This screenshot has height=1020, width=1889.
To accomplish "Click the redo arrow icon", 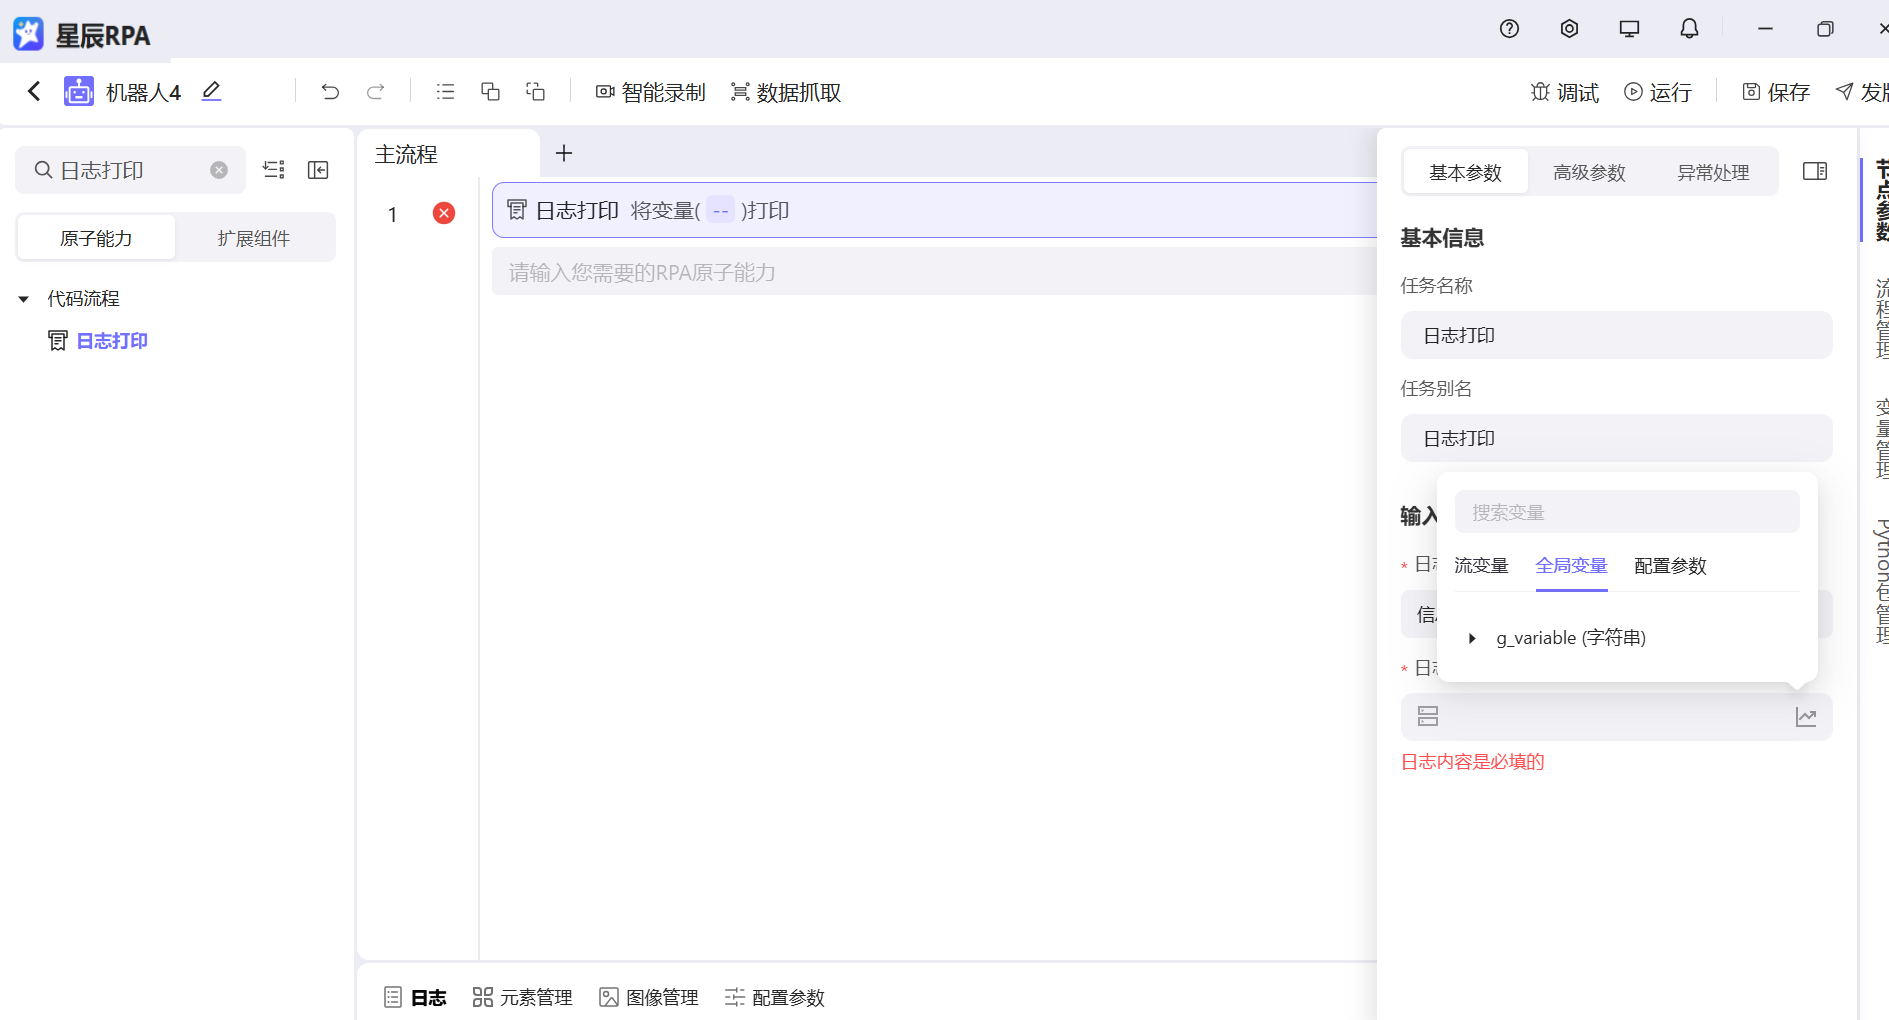I will (x=376, y=92).
